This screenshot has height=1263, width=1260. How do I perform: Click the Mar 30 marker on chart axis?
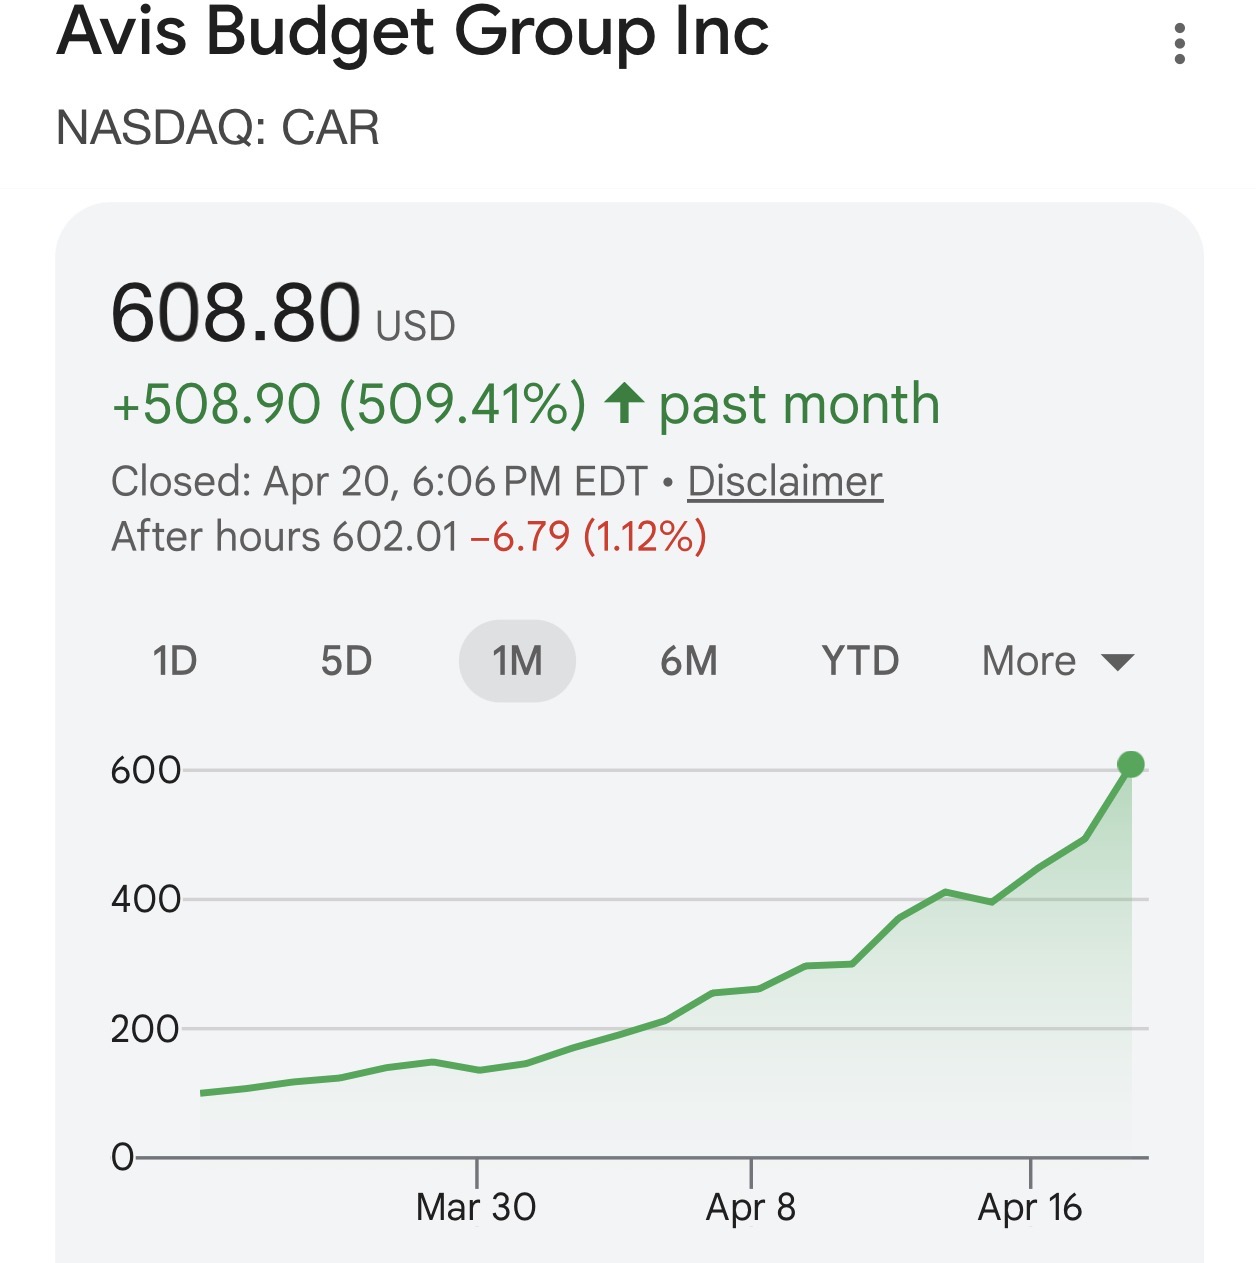pos(476,1207)
